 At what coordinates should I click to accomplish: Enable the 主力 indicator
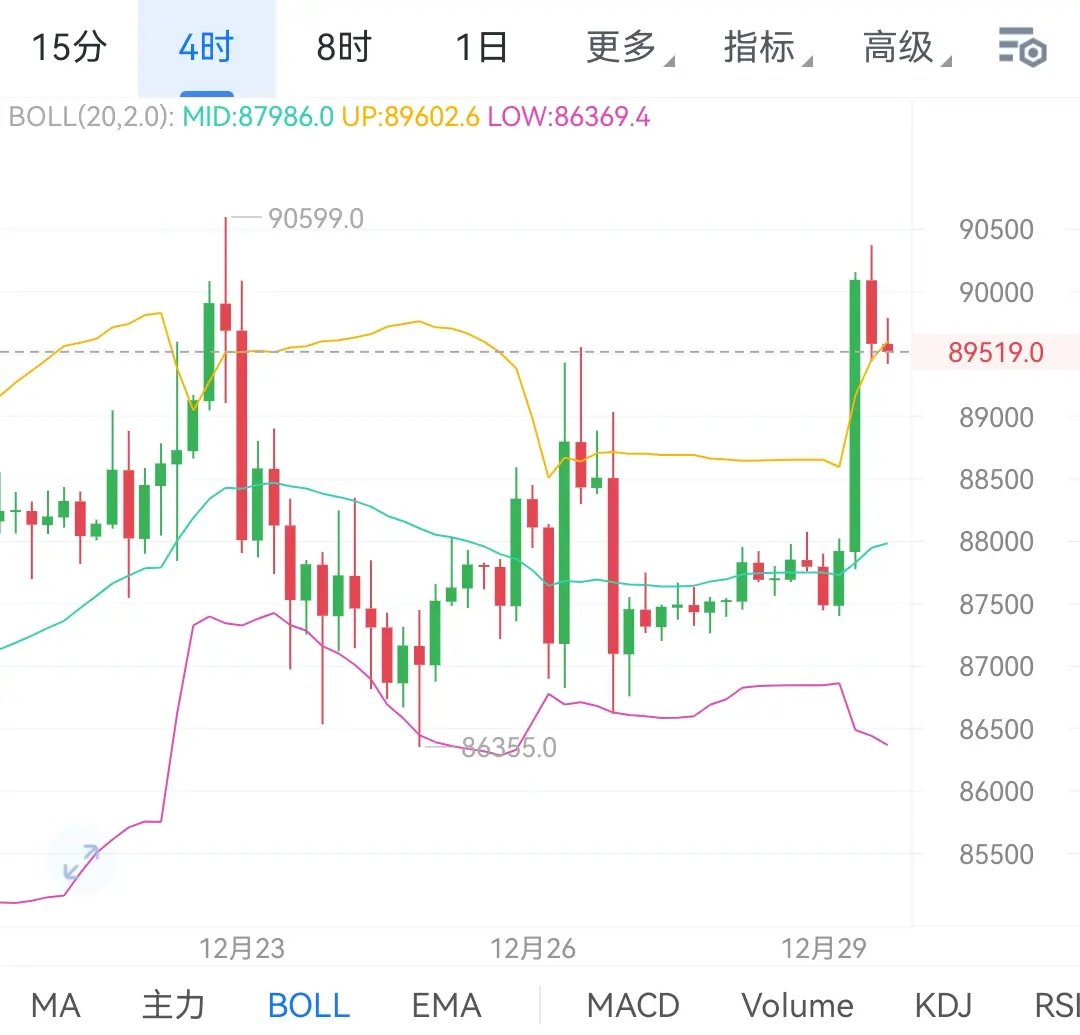pos(174,1005)
